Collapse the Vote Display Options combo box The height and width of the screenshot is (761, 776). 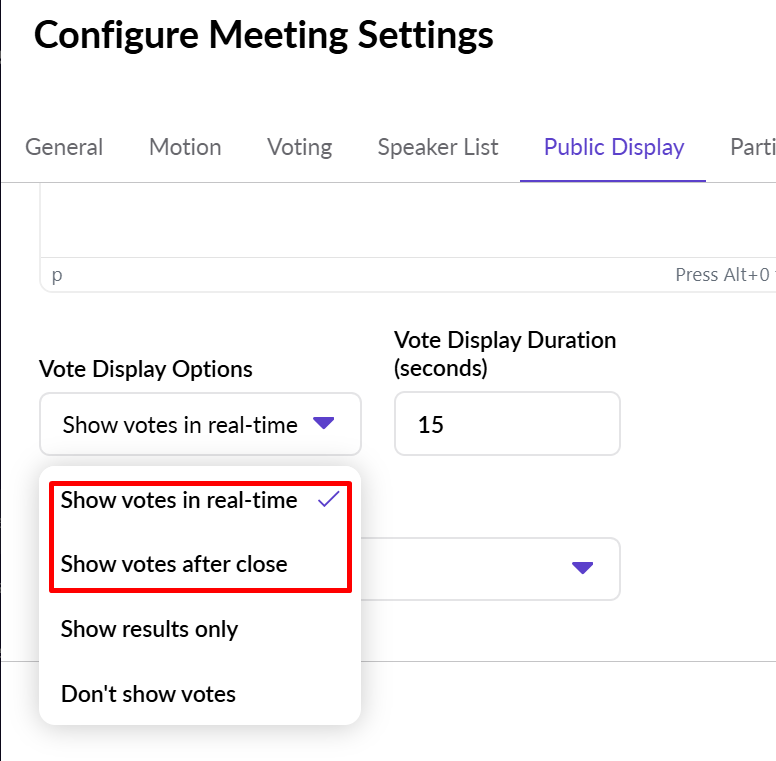(200, 424)
